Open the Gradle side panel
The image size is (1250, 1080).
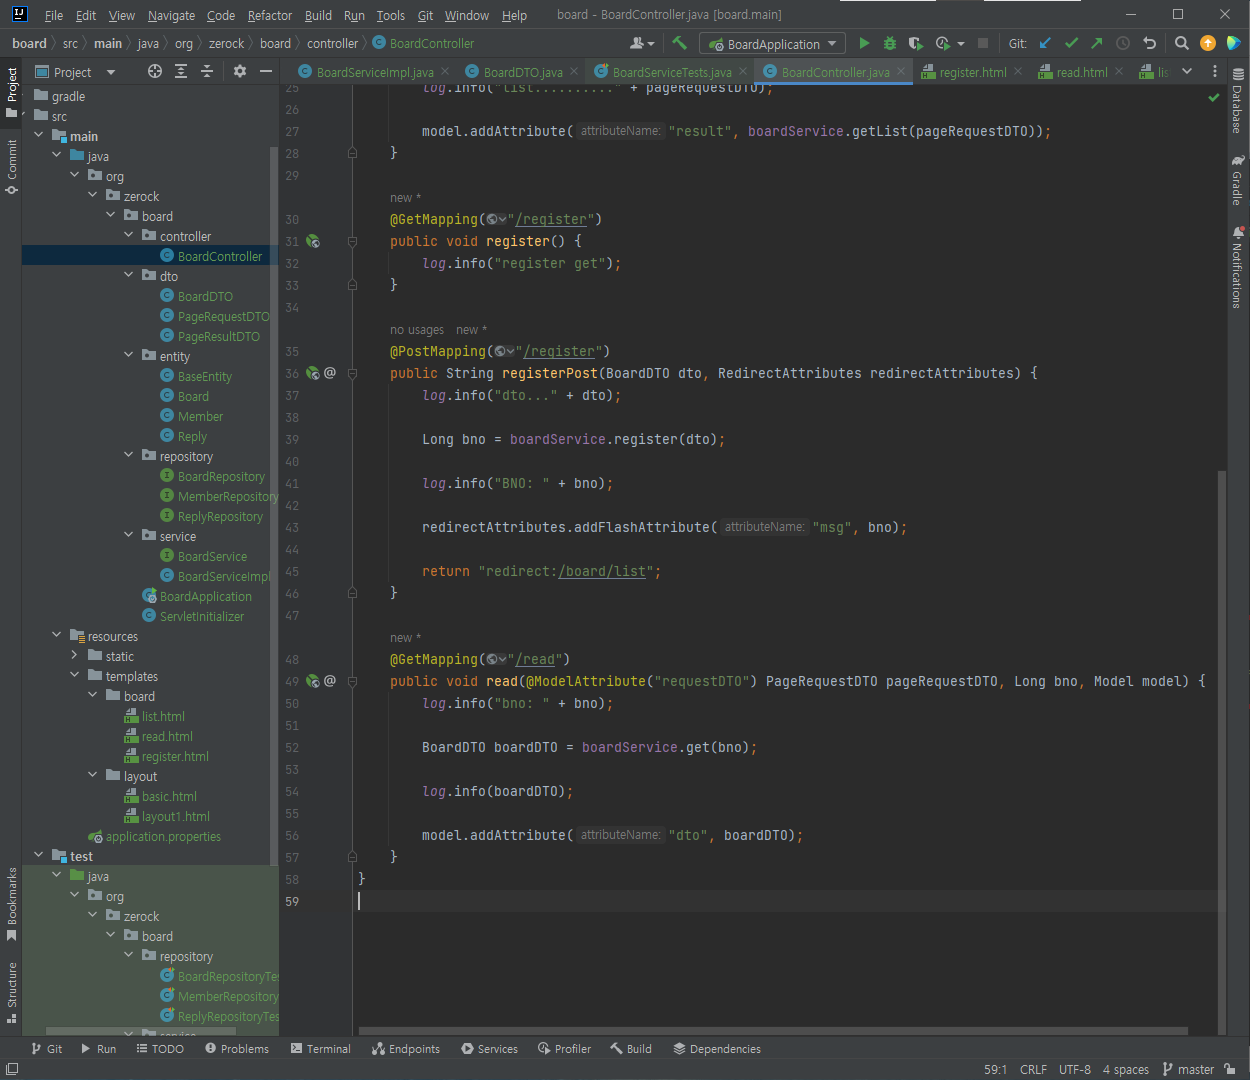[1238, 180]
